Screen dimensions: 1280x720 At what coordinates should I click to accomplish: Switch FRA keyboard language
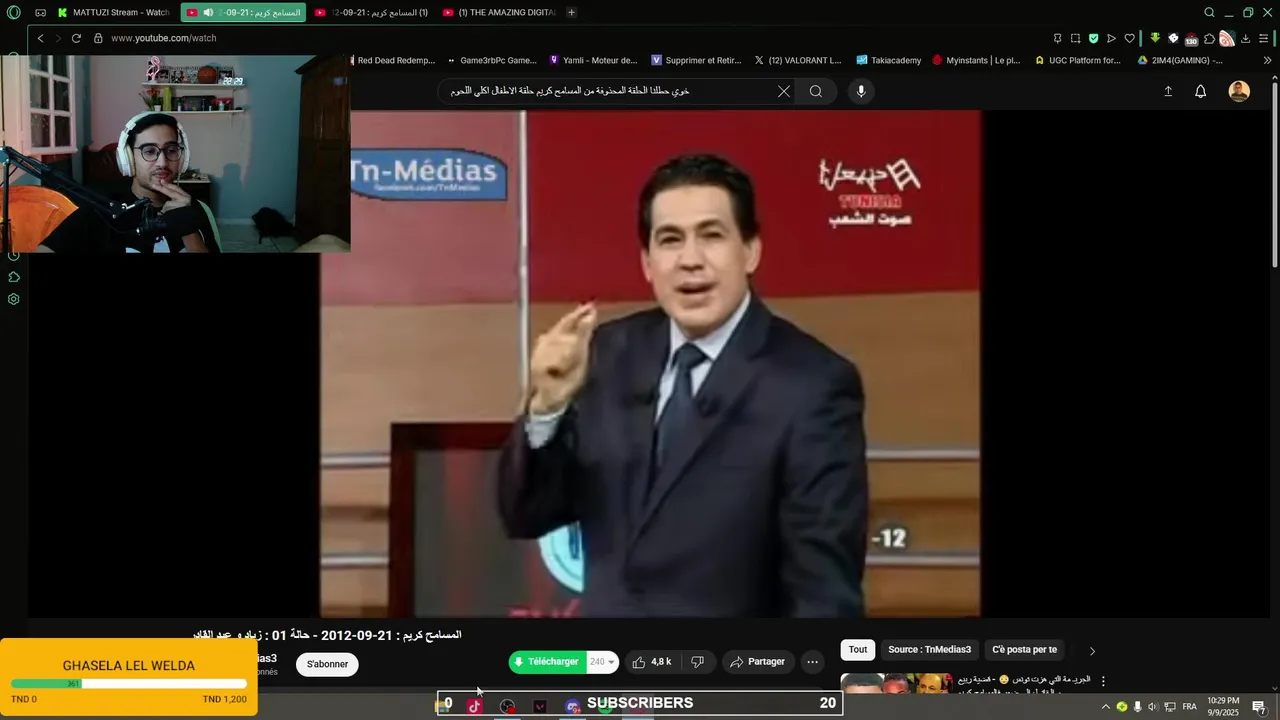[1190, 706]
